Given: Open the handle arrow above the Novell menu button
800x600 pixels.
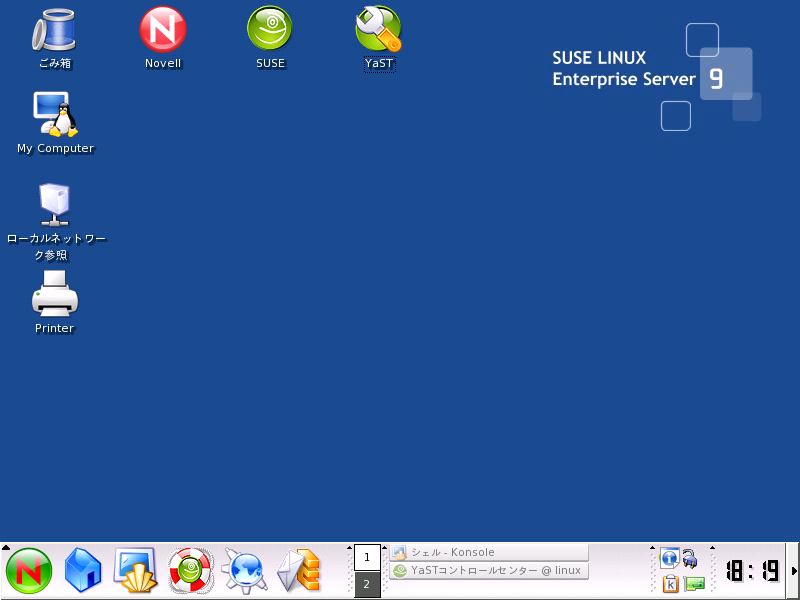Looking at the screenshot, I should coord(6,548).
